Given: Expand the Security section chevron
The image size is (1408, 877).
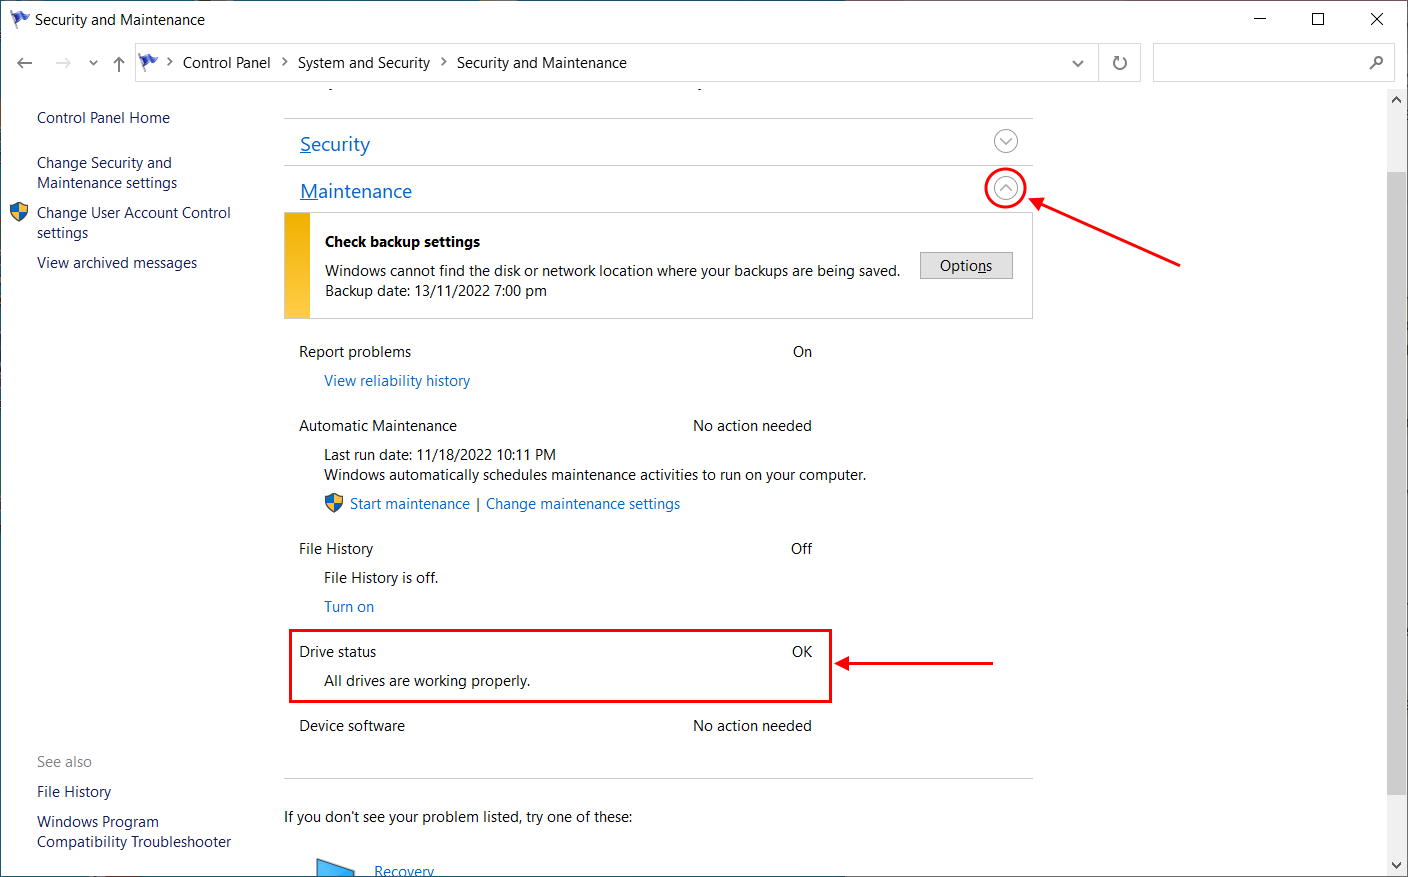Looking at the screenshot, I should [x=1006, y=141].
